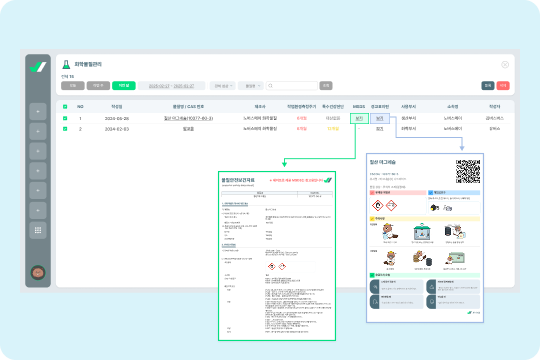Image resolution: width=540 pixels, height=360 pixels.
Task: Open the warning label view link in row 1
Action: pyautogui.click(x=380, y=118)
